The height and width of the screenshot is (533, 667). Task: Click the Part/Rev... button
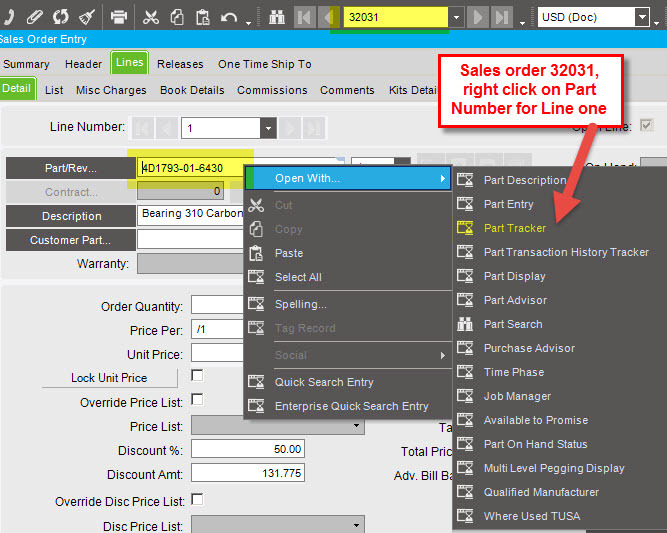[71, 168]
